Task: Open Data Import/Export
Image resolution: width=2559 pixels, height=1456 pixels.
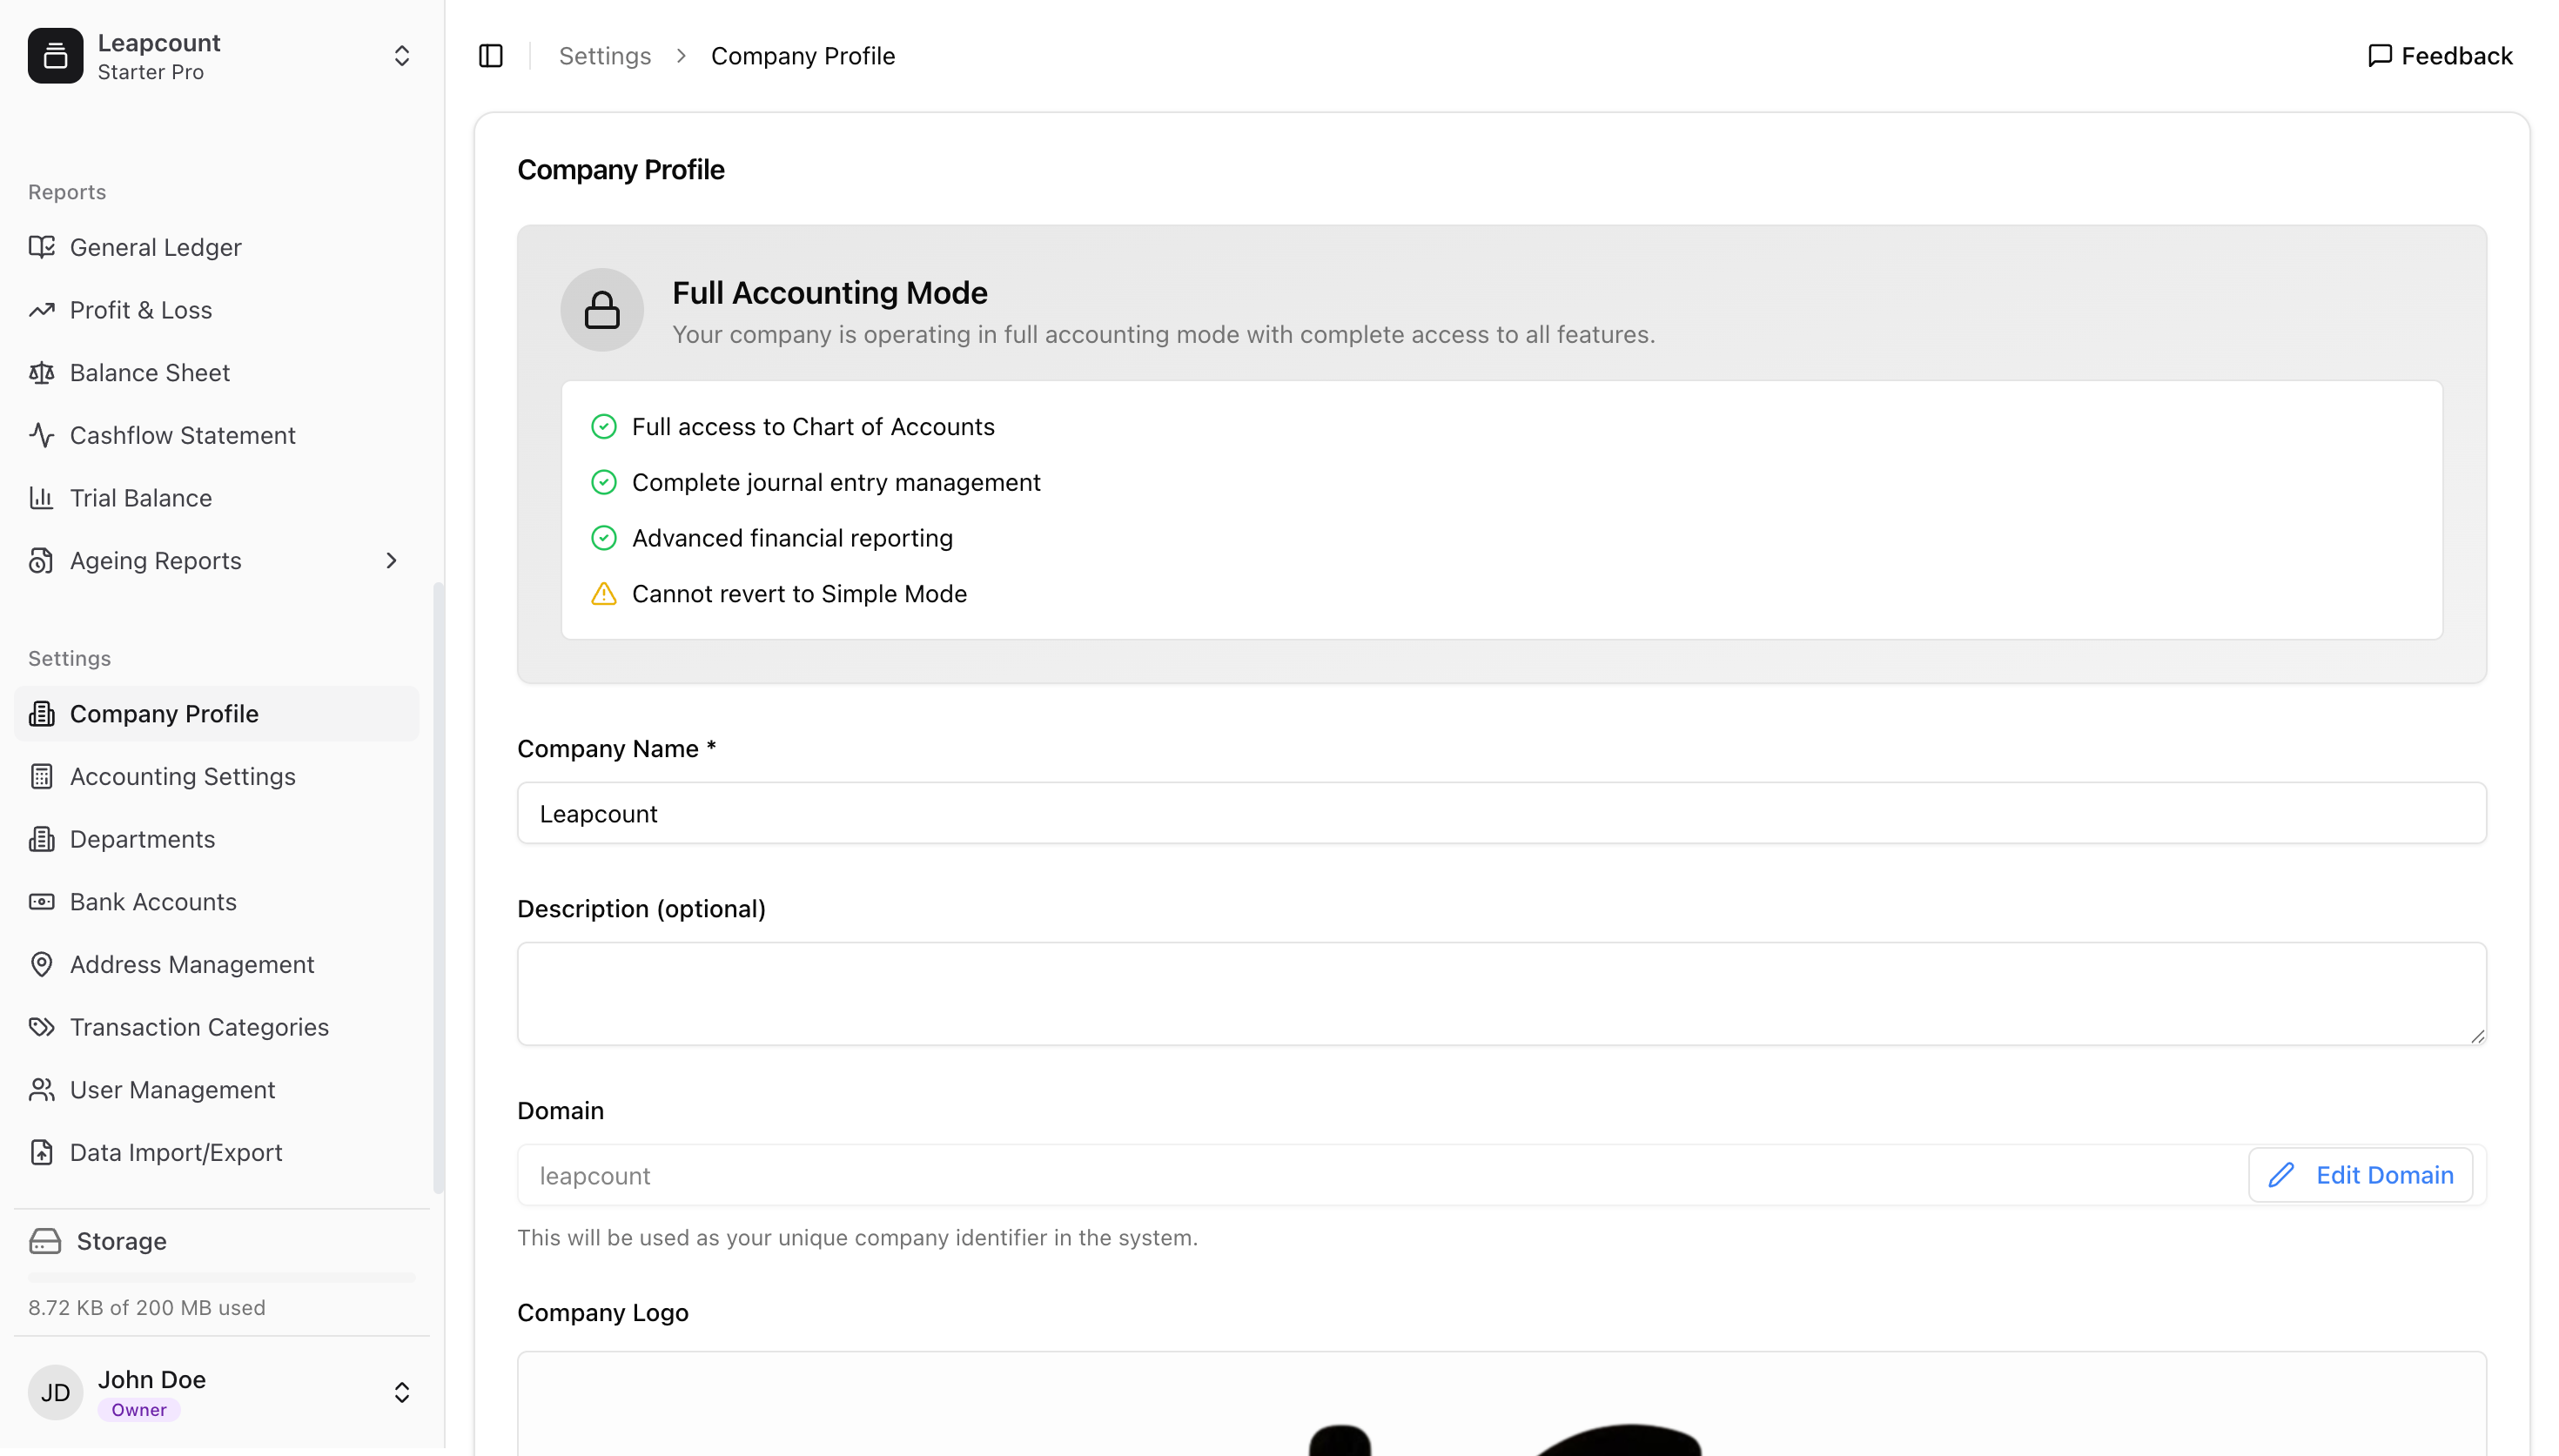Action: point(216,1153)
